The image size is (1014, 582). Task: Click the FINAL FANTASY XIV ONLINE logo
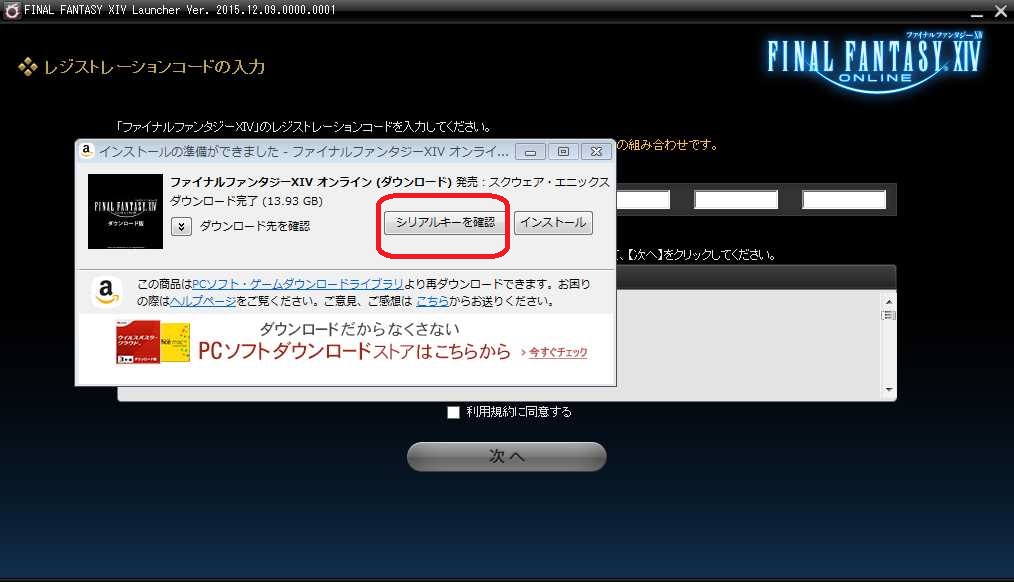(x=874, y=61)
